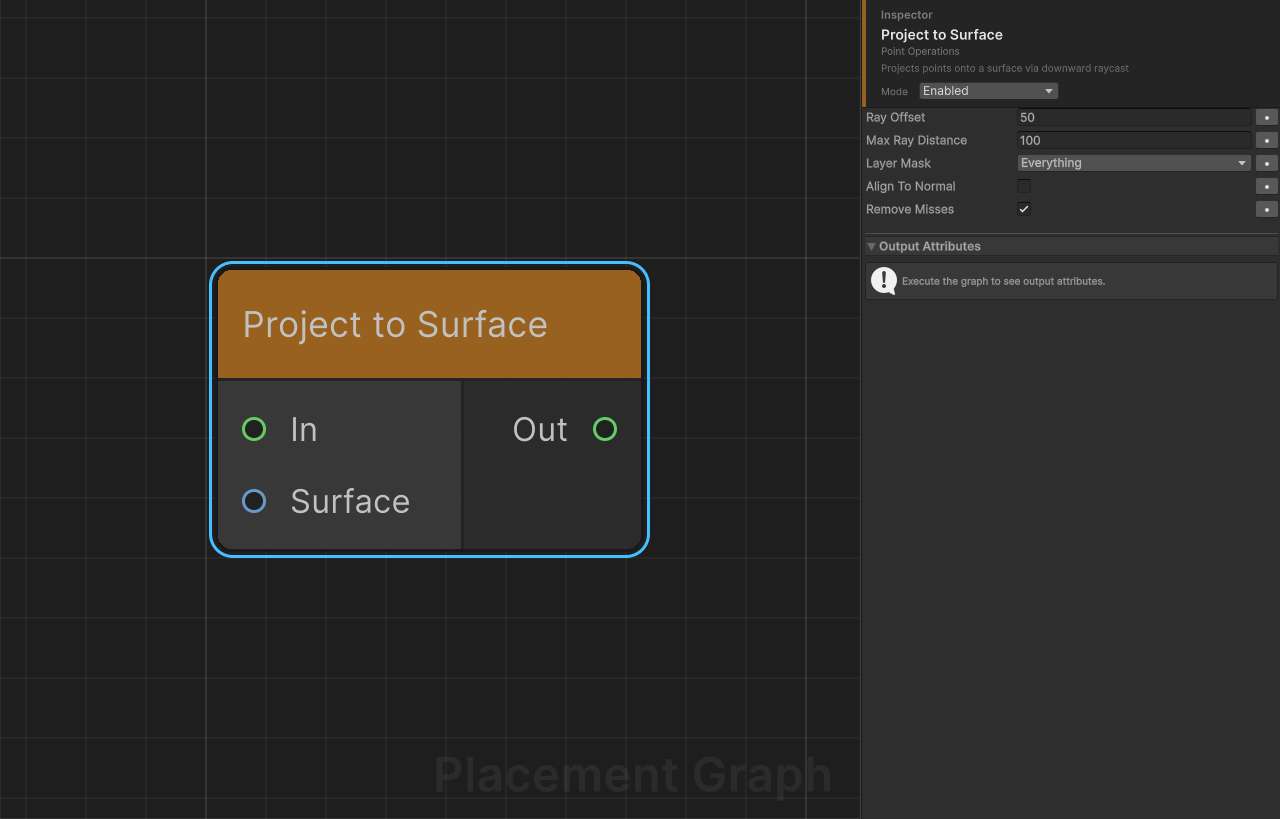The image size is (1280, 819).
Task: Click the Align To Normal label
Action: [x=911, y=186]
